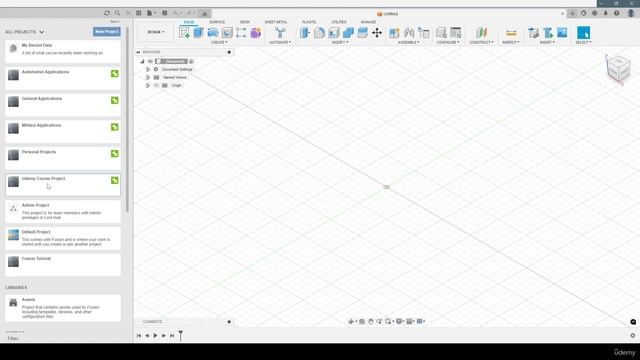The image size is (640, 360).
Task: Click the Offset Plane icon in Construct
Action: point(481,33)
